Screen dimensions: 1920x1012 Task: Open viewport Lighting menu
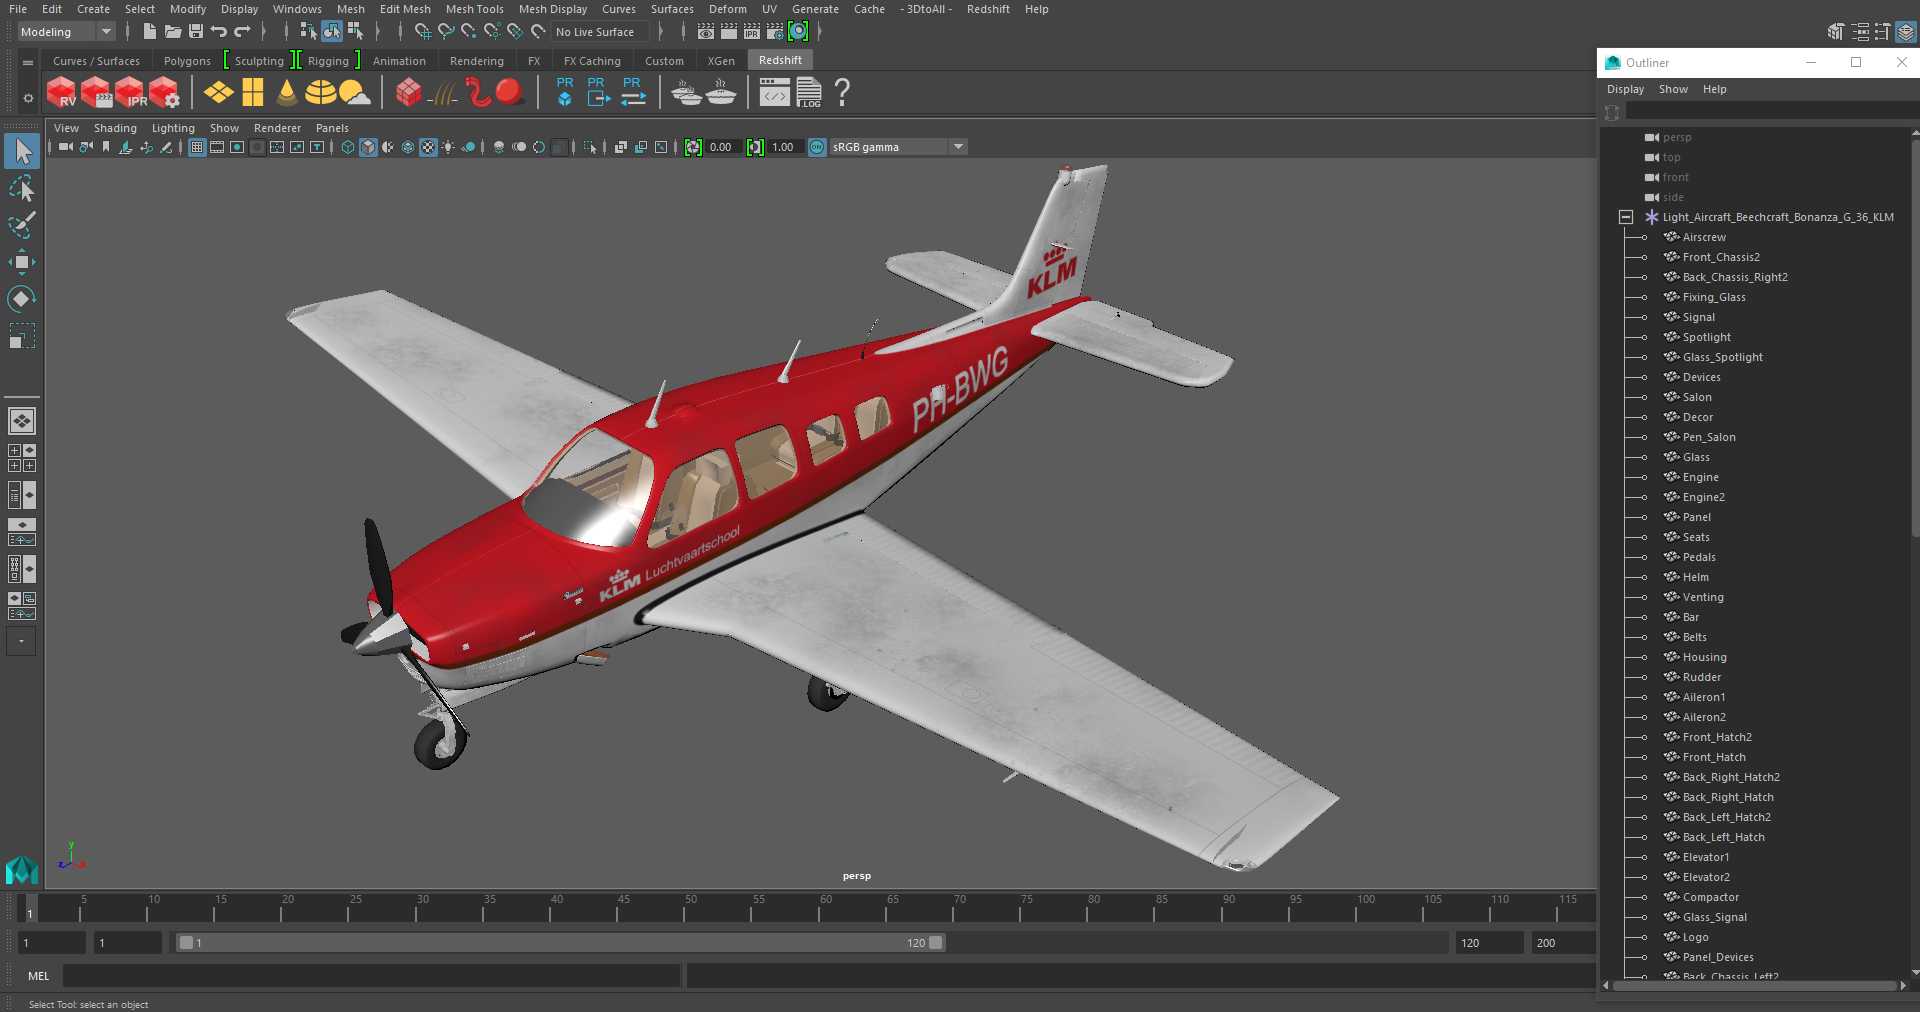(x=173, y=128)
